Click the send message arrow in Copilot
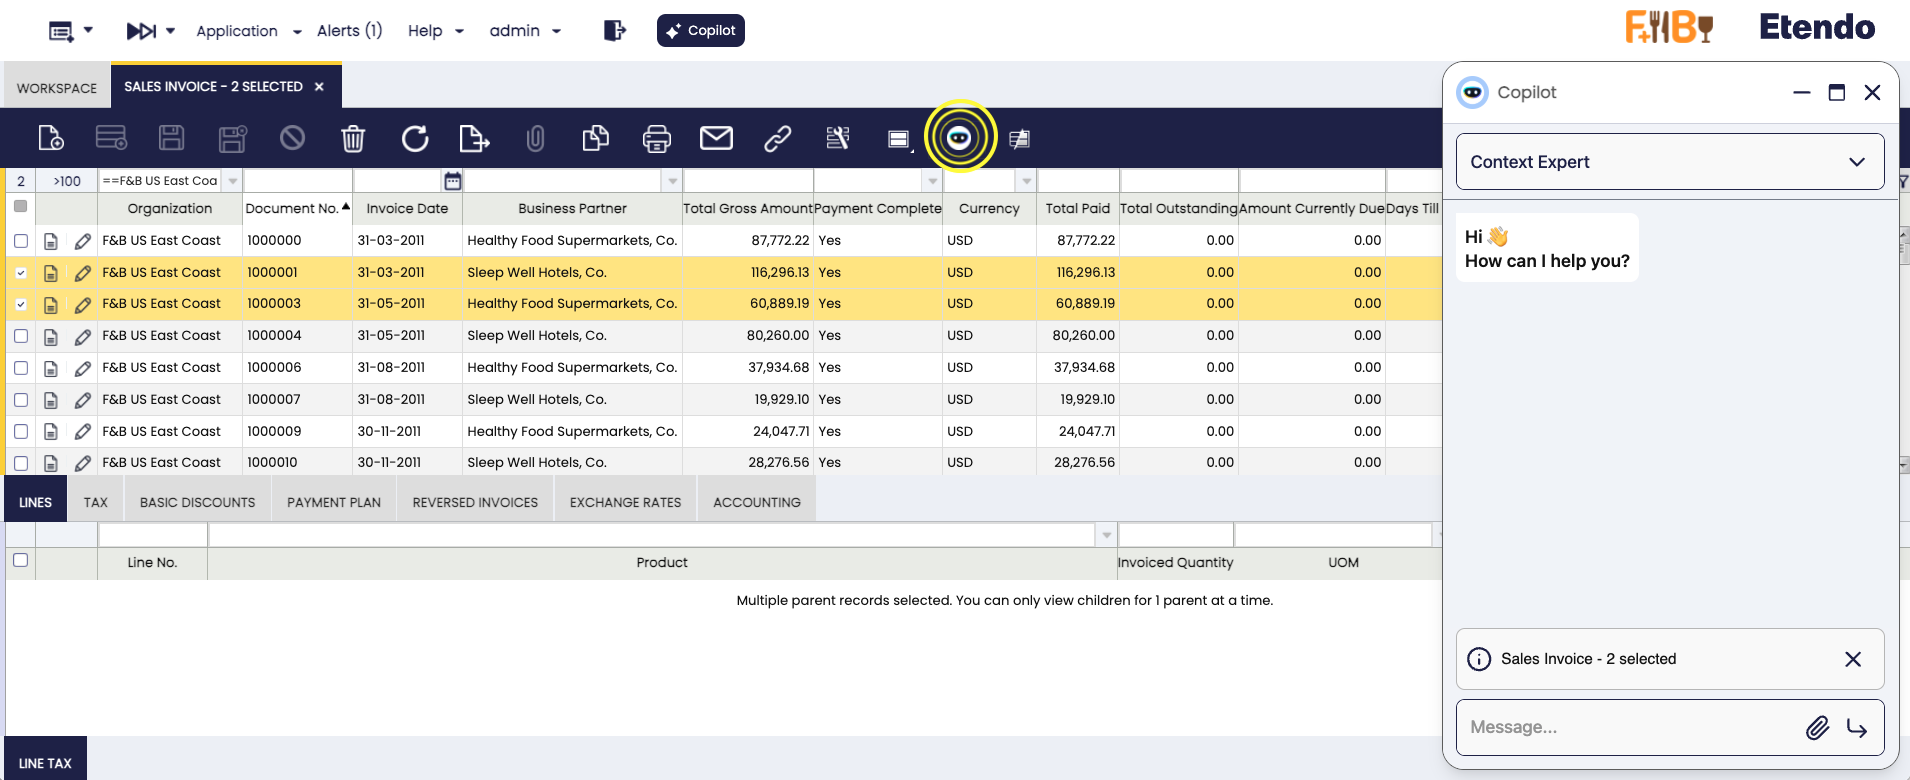1910x780 pixels. [1857, 727]
